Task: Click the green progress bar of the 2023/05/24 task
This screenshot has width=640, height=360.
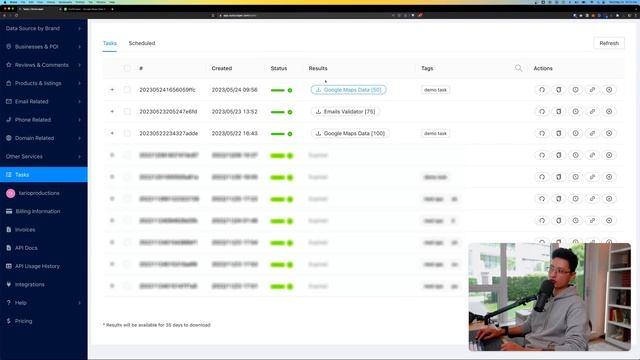Action: 278,90
